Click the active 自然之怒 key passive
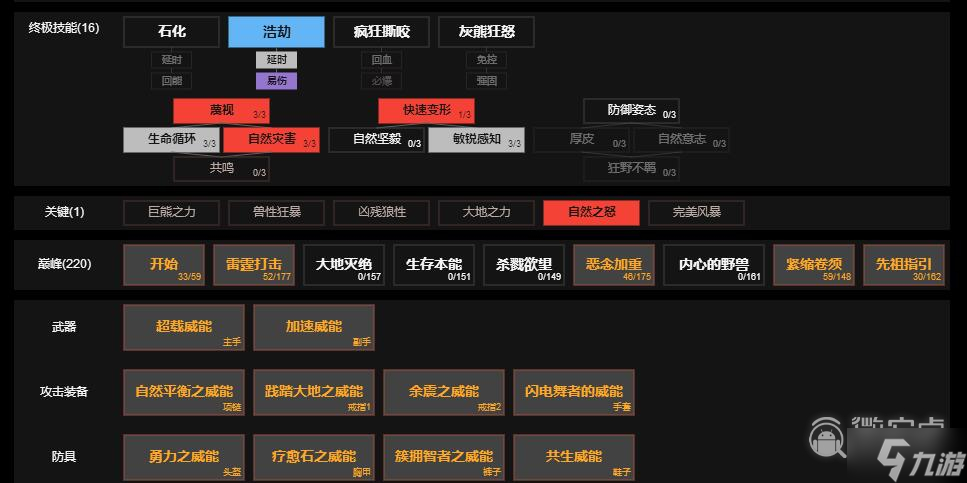The width and height of the screenshot is (967, 483). 591,213
